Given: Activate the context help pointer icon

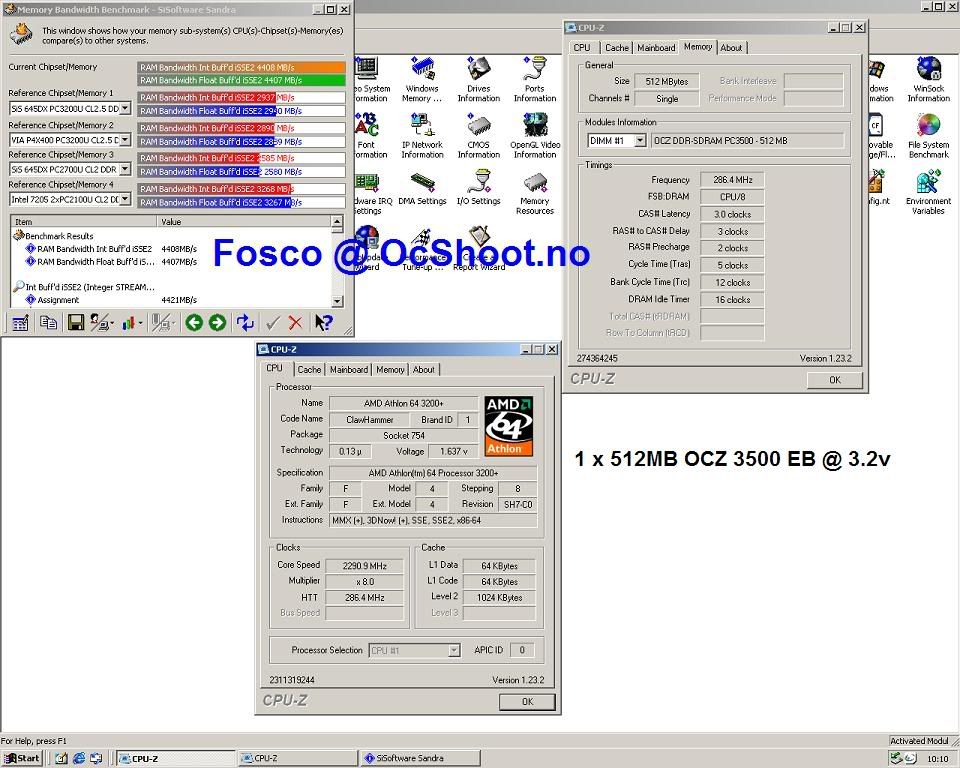Looking at the screenshot, I should tap(323, 323).
